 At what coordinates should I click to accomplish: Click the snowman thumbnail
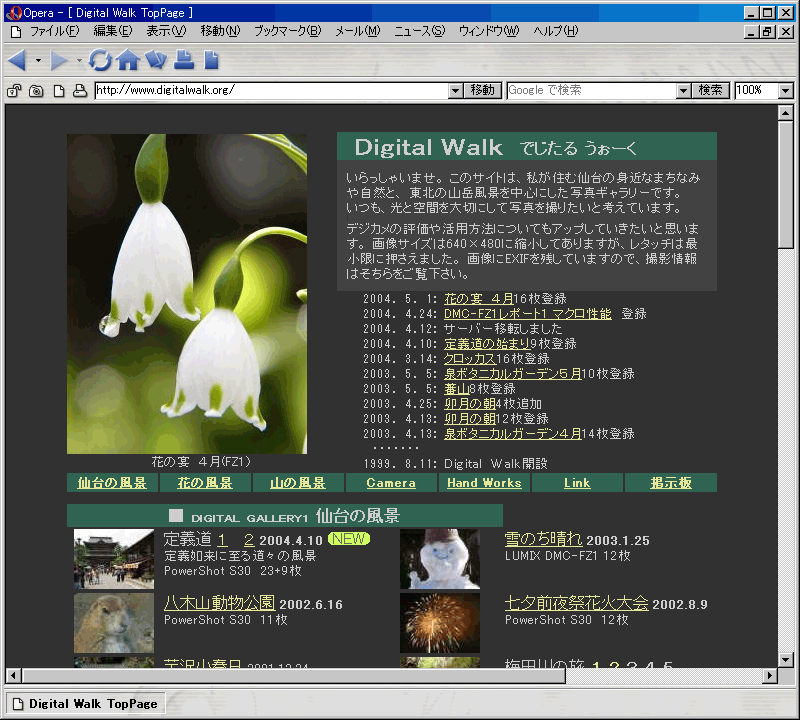(x=440, y=559)
